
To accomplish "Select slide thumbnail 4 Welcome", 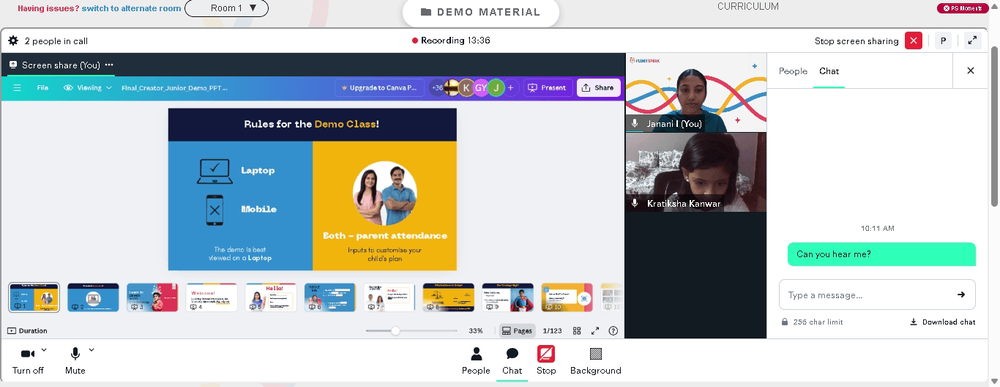I will click(212, 298).
